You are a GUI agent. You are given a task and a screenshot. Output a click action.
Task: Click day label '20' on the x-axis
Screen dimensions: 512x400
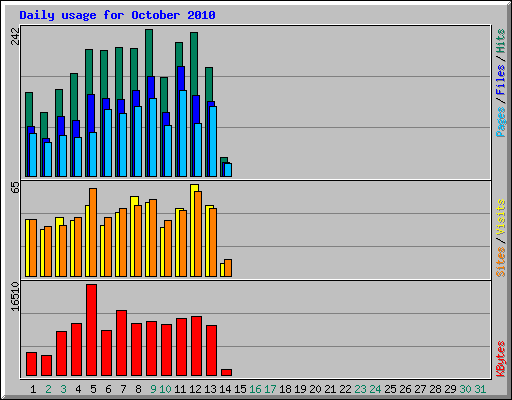[x=315, y=389]
